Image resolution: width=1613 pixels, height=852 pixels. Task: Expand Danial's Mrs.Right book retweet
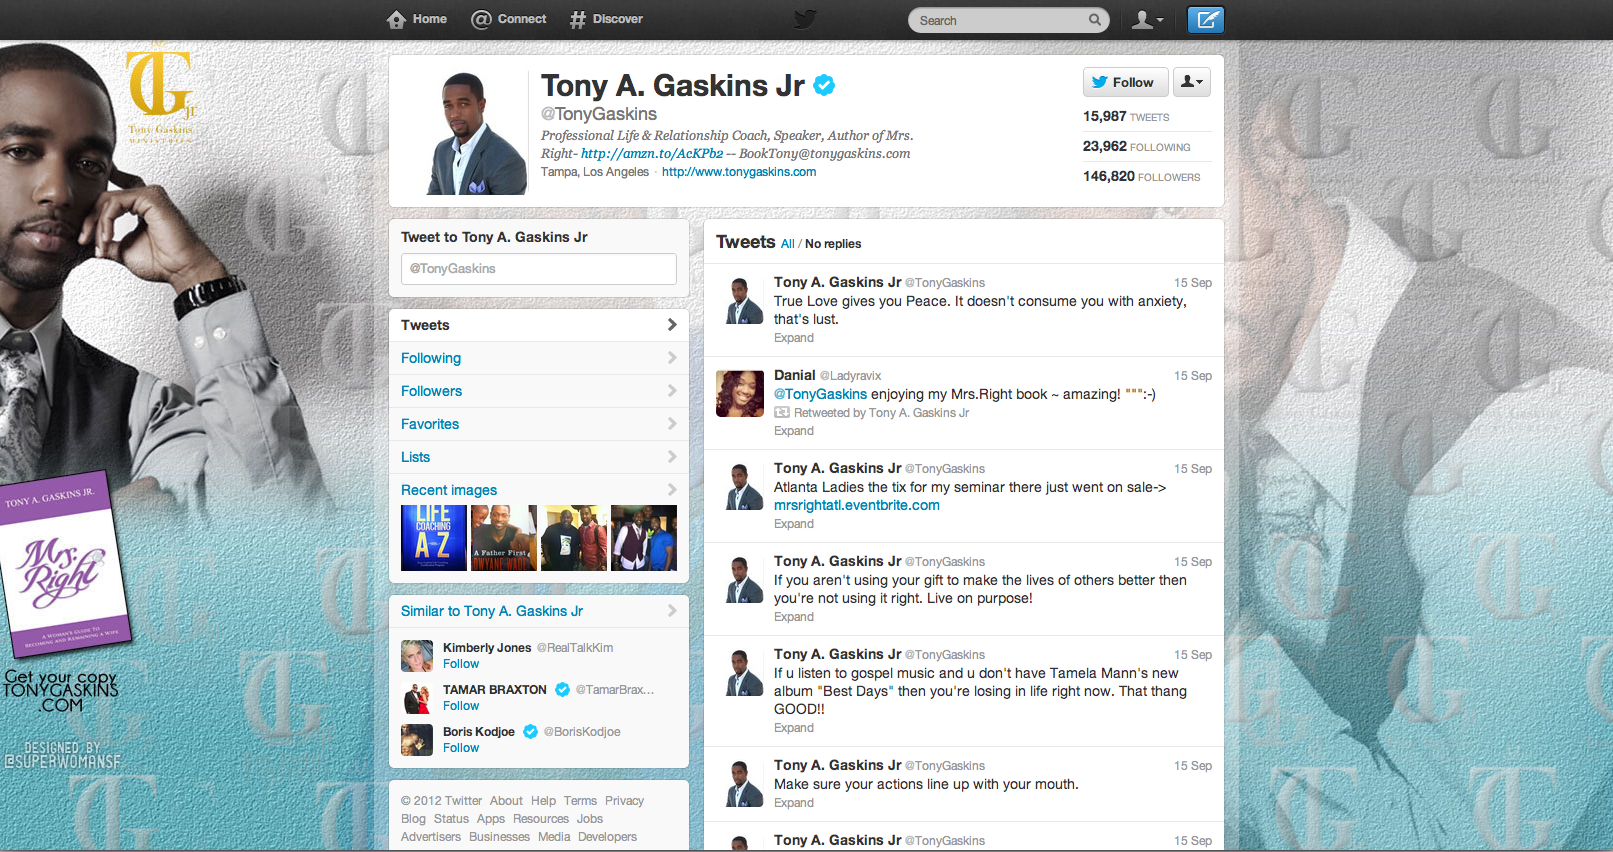click(794, 431)
